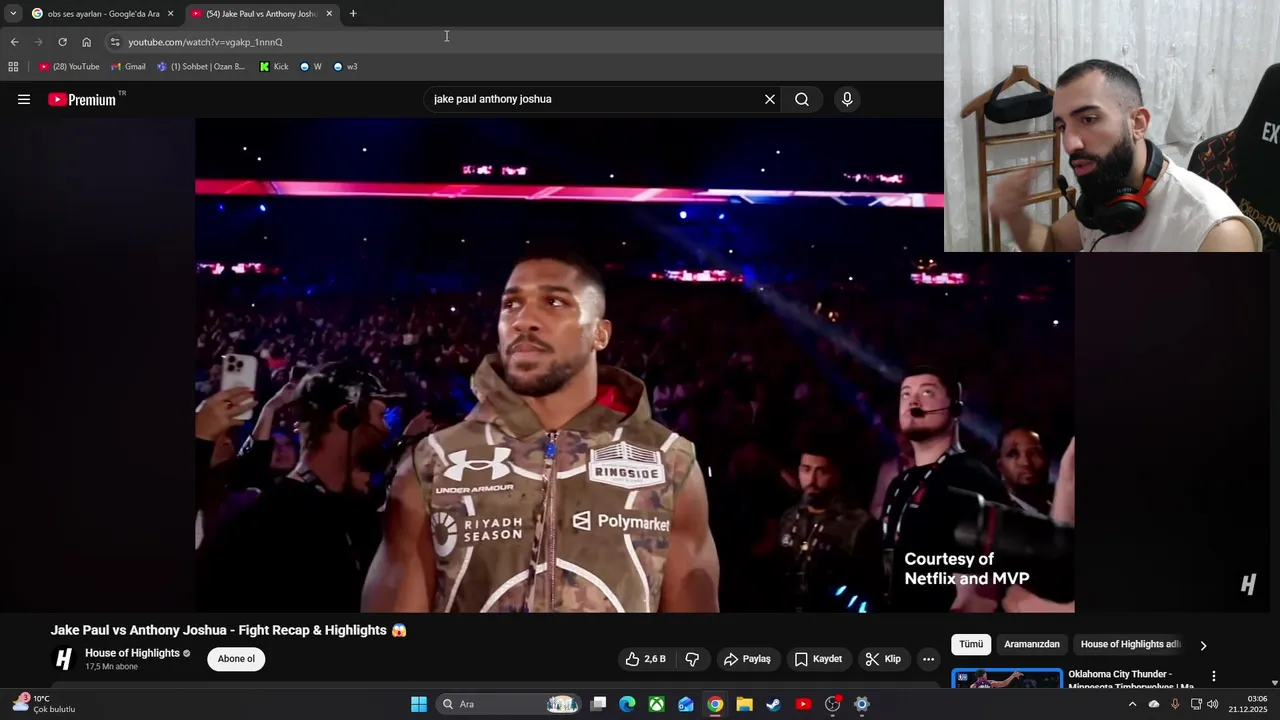The width and height of the screenshot is (1280, 720).
Task: Open the W bookmark
Action: (311, 67)
